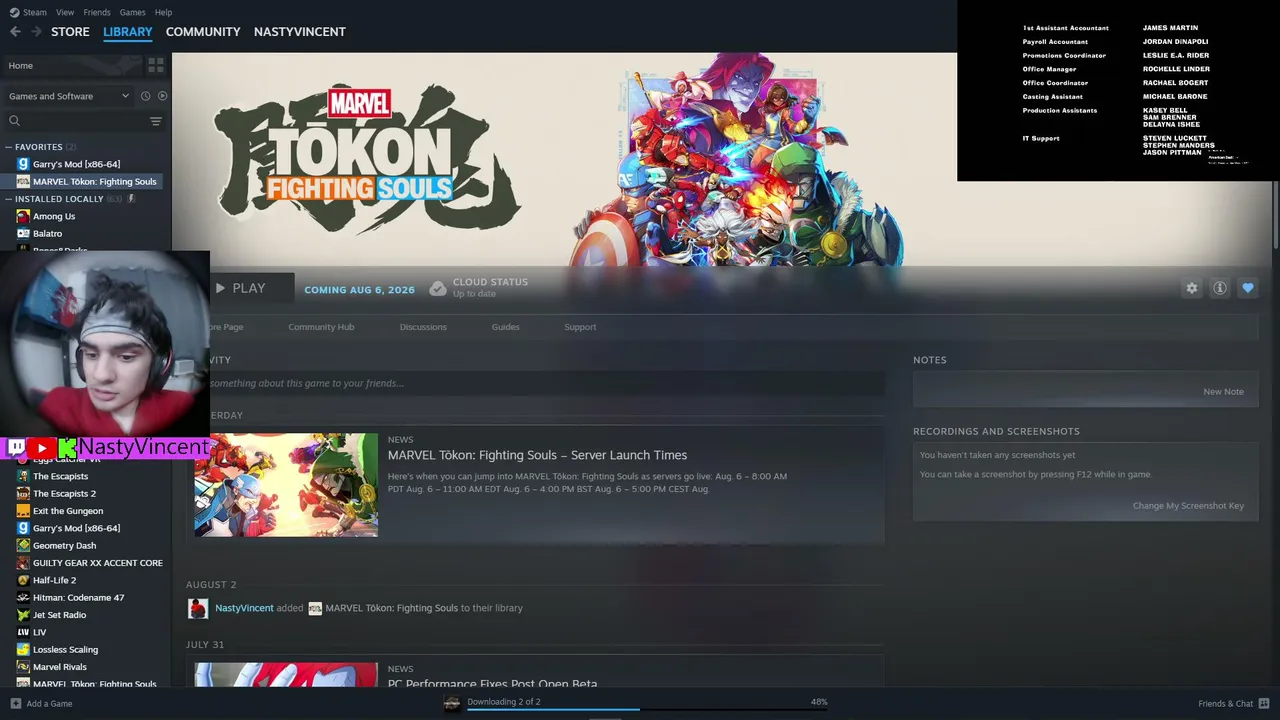
Task: Go forward with the right arrow
Action: coord(37,32)
